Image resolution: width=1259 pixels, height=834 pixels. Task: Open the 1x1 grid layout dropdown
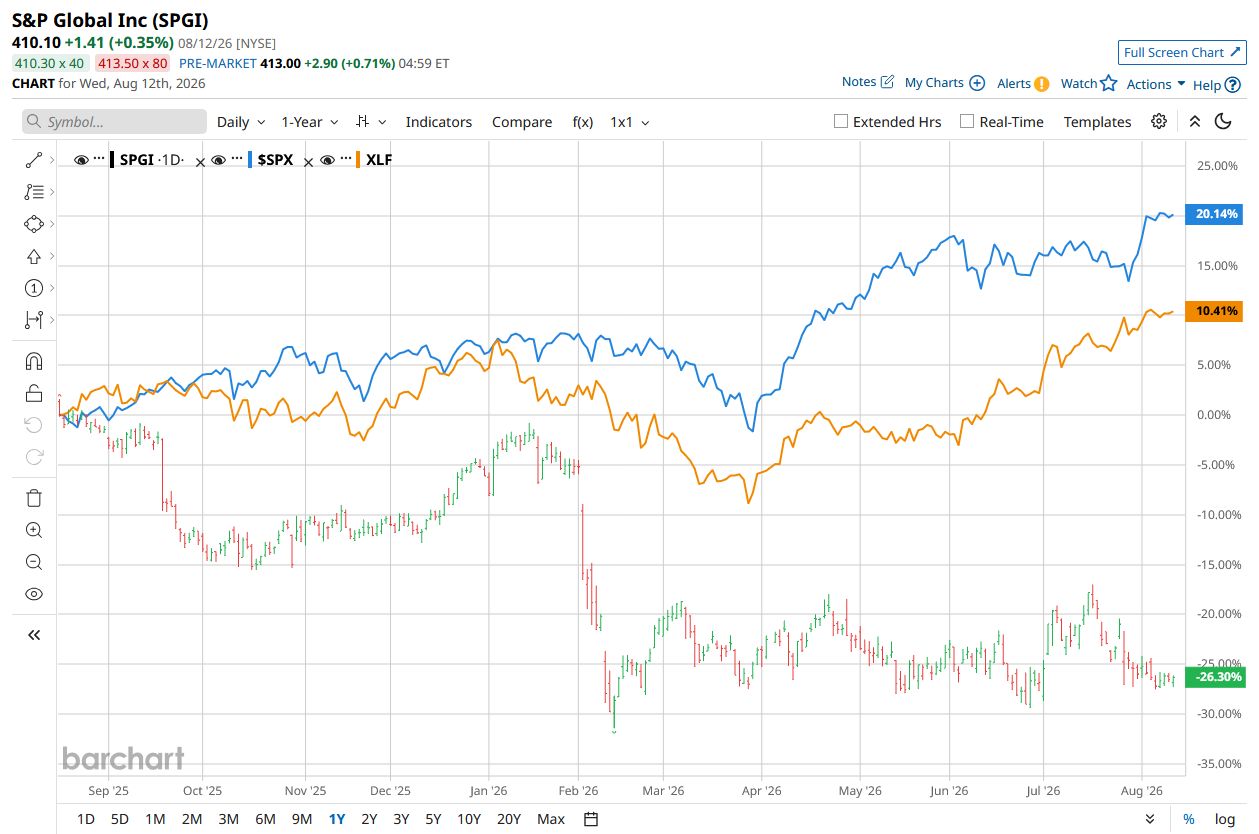(630, 121)
